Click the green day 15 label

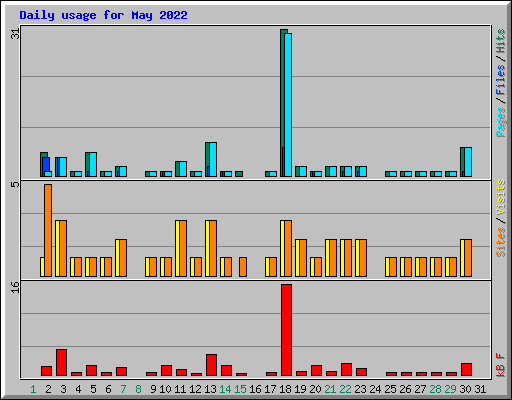(240, 389)
